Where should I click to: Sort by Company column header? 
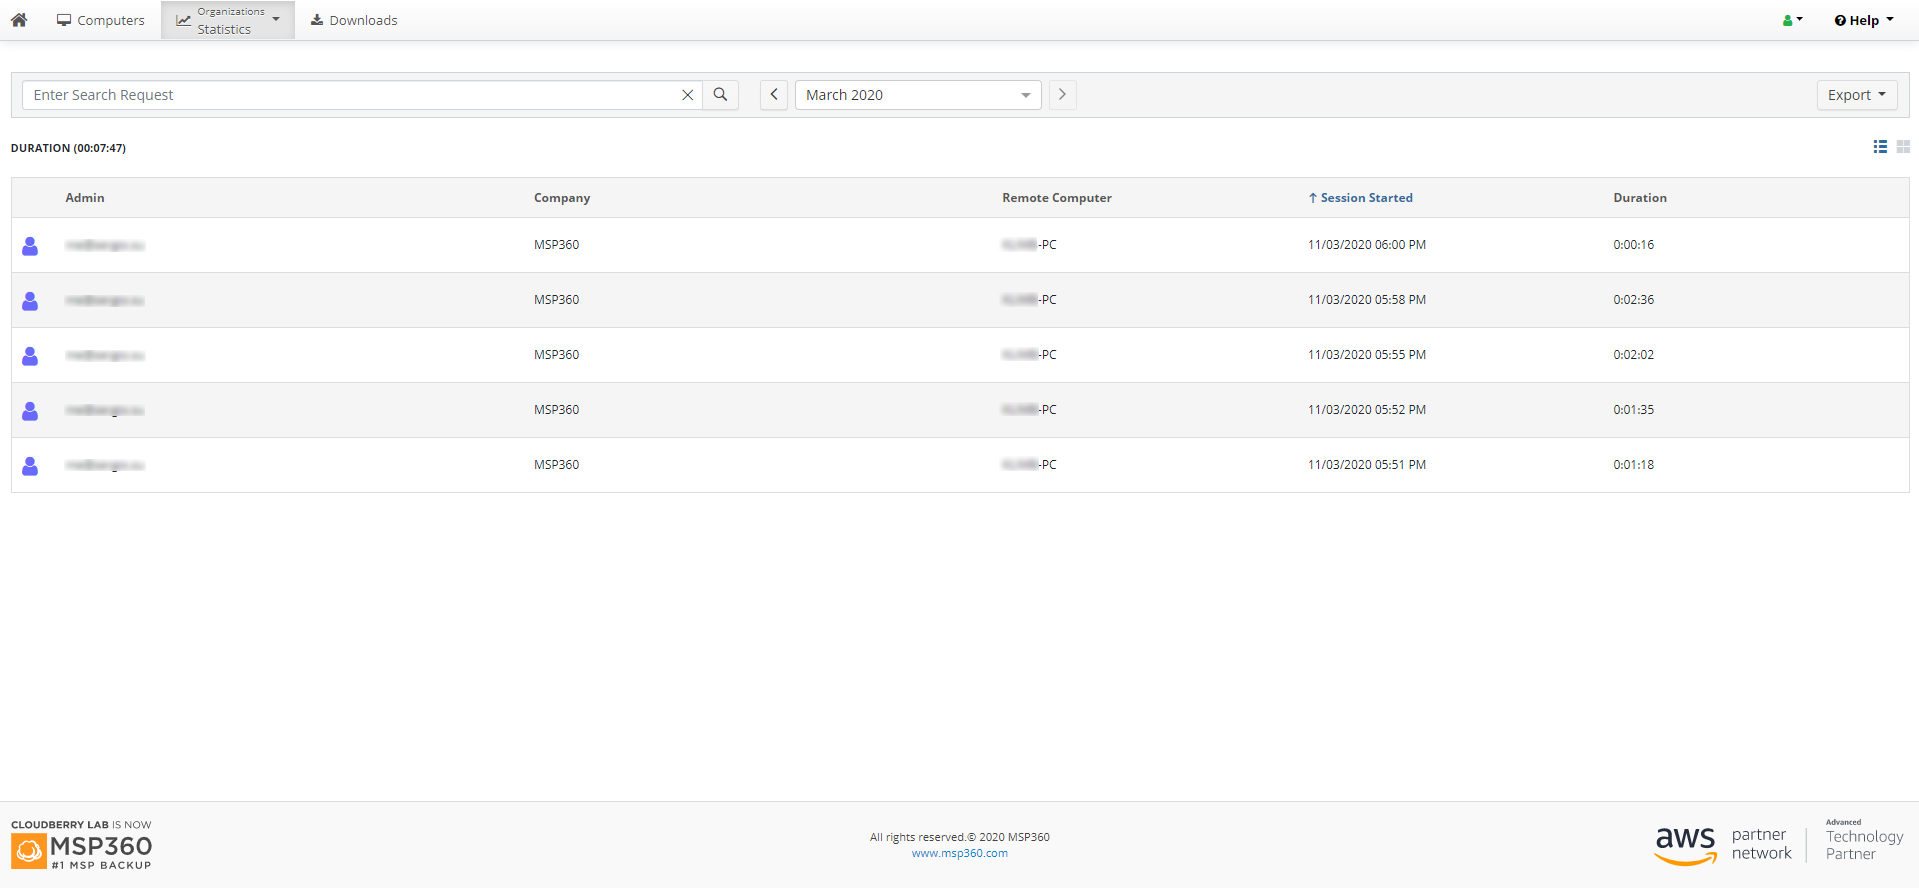[x=562, y=198]
